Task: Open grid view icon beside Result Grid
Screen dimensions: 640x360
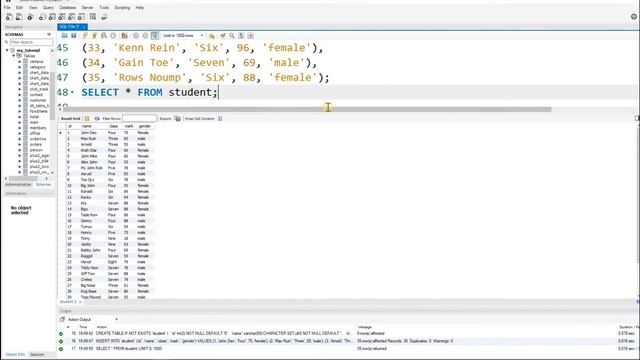Action: (x=87, y=119)
